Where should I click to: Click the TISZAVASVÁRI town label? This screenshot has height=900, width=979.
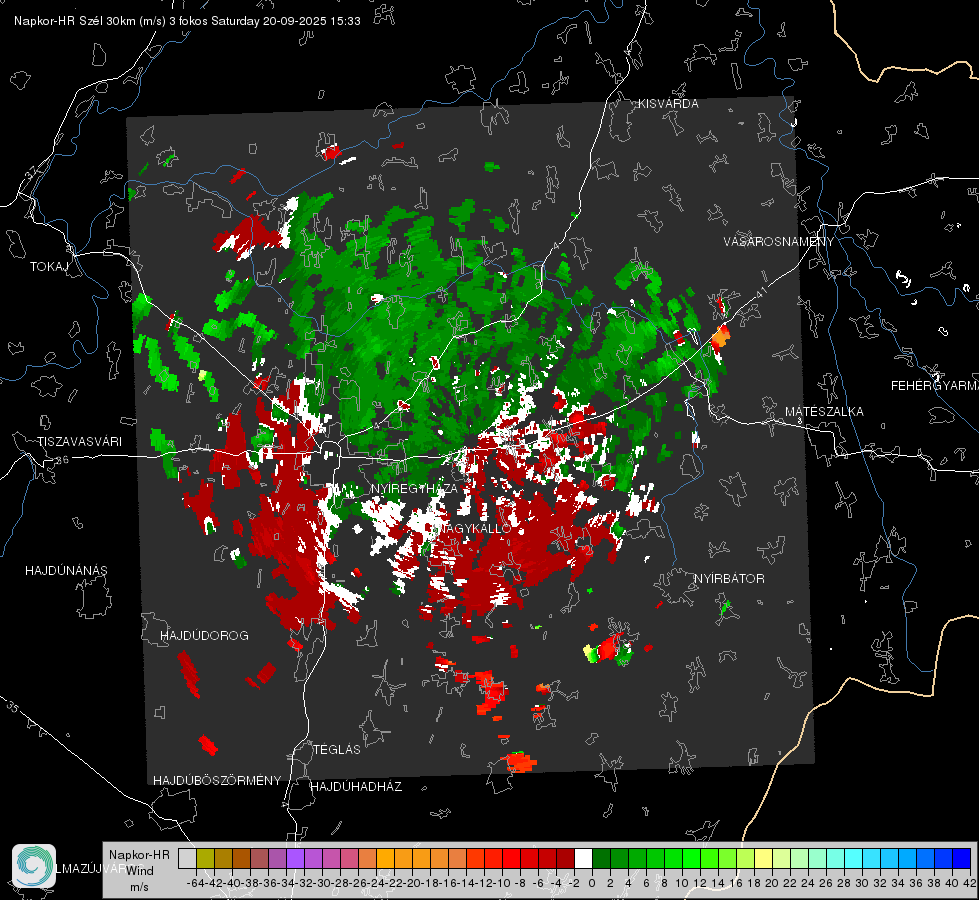click(x=79, y=442)
